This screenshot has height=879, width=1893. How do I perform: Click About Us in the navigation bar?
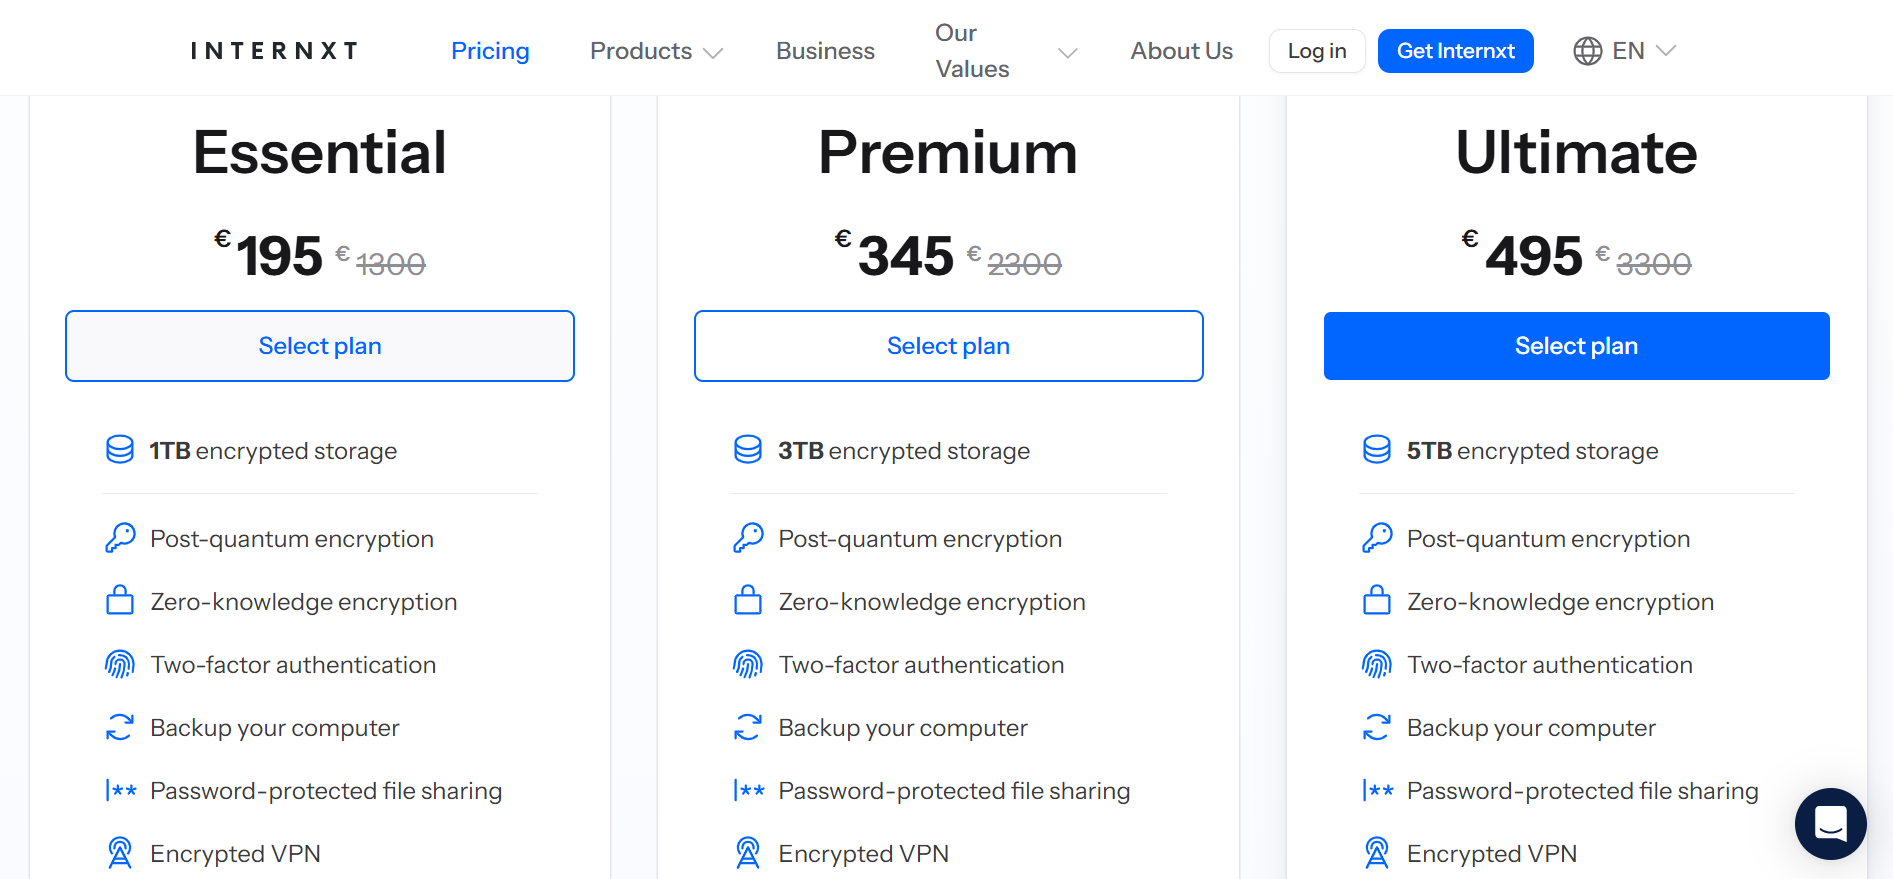tap(1181, 51)
